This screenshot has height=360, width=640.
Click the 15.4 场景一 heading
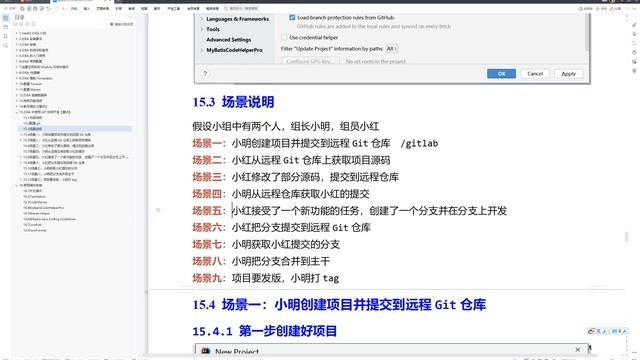tap(339, 305)
